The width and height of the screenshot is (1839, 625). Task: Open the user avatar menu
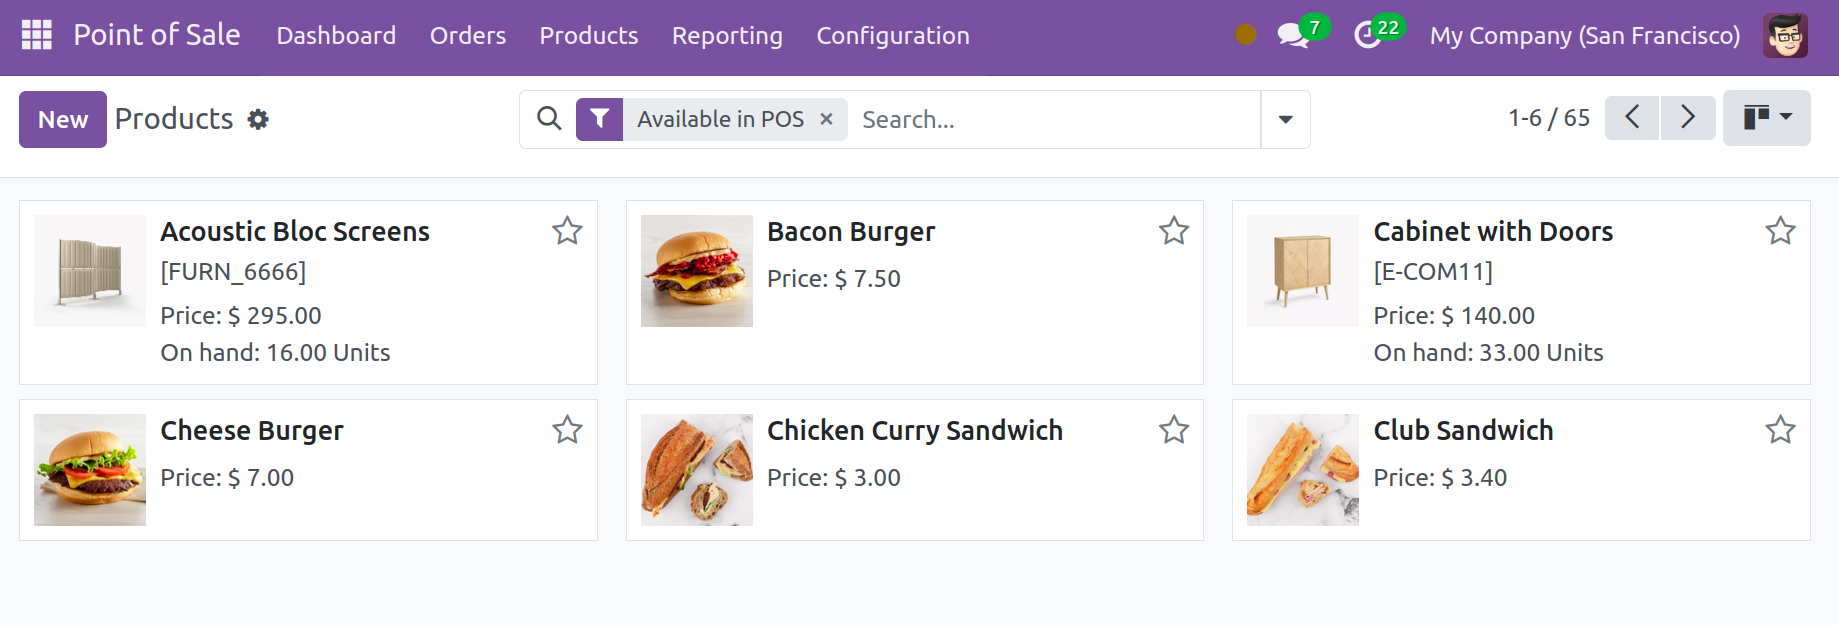click(x=1785, y=36)
